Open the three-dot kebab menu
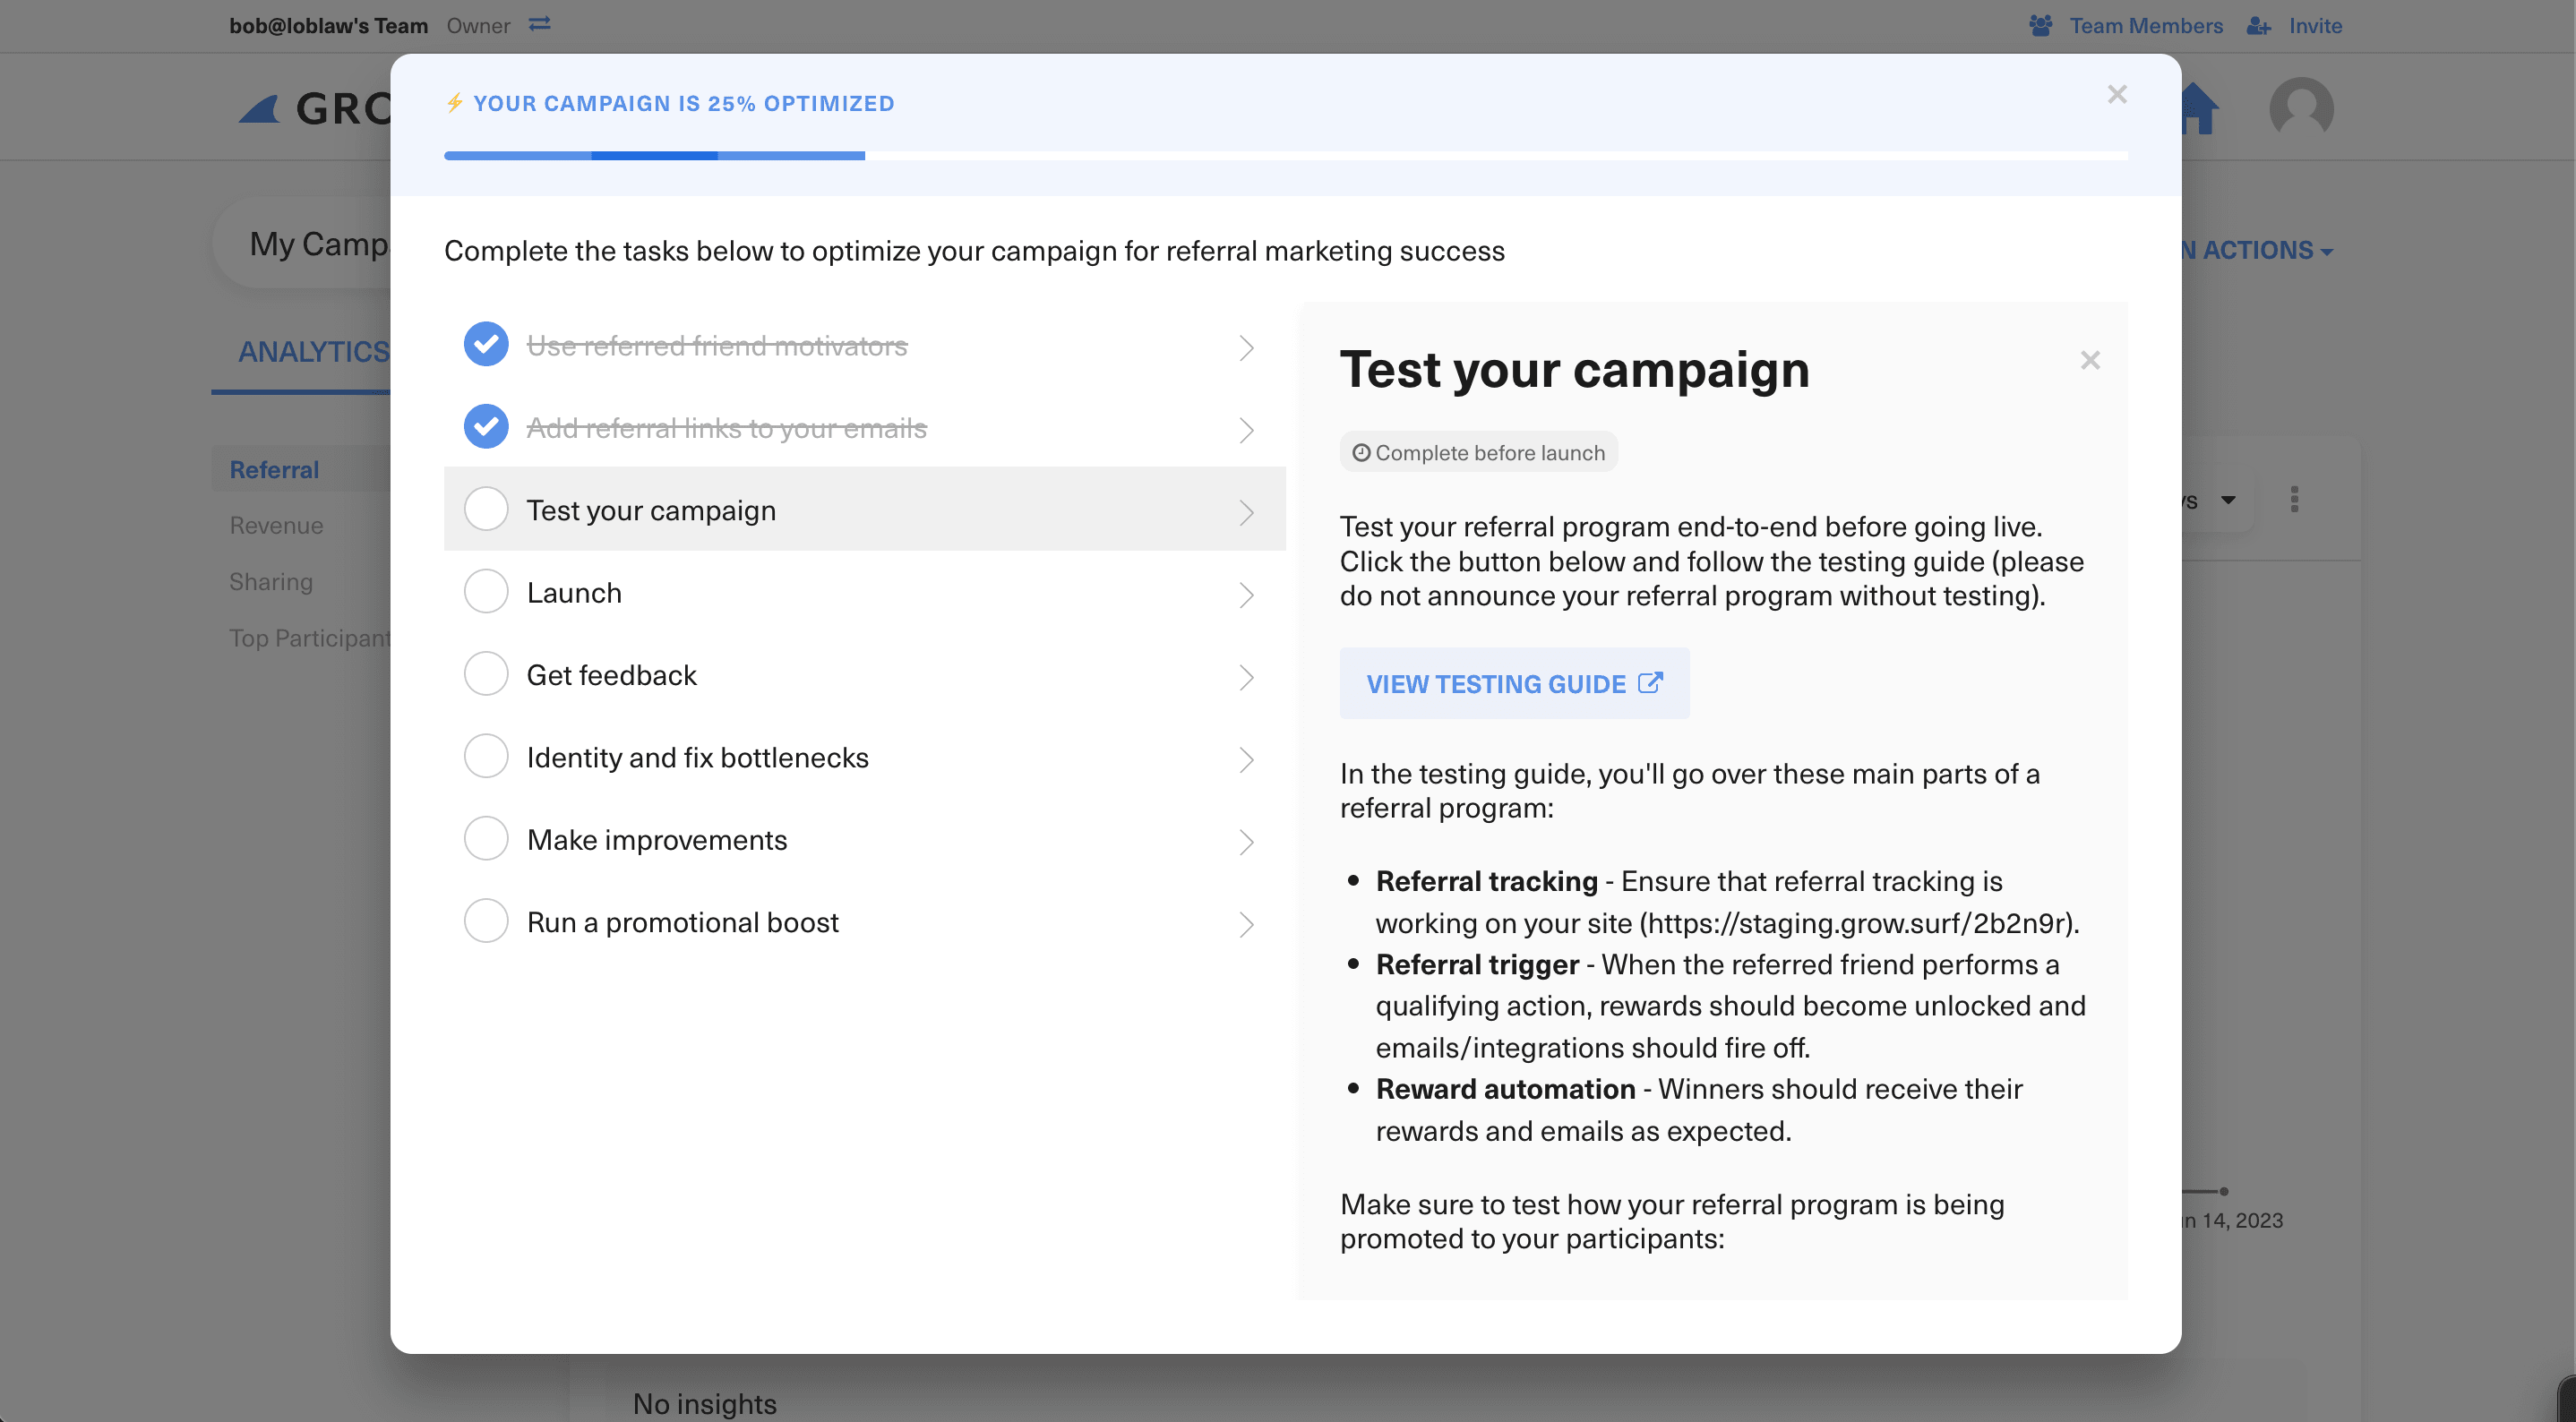 [2294, 499]
